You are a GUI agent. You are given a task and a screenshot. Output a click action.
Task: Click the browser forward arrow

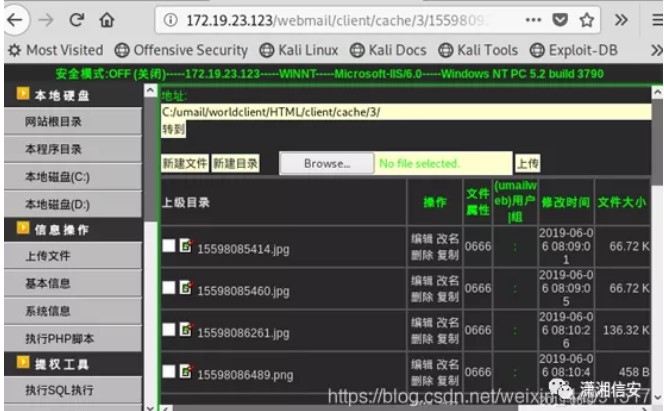point(46,20)
